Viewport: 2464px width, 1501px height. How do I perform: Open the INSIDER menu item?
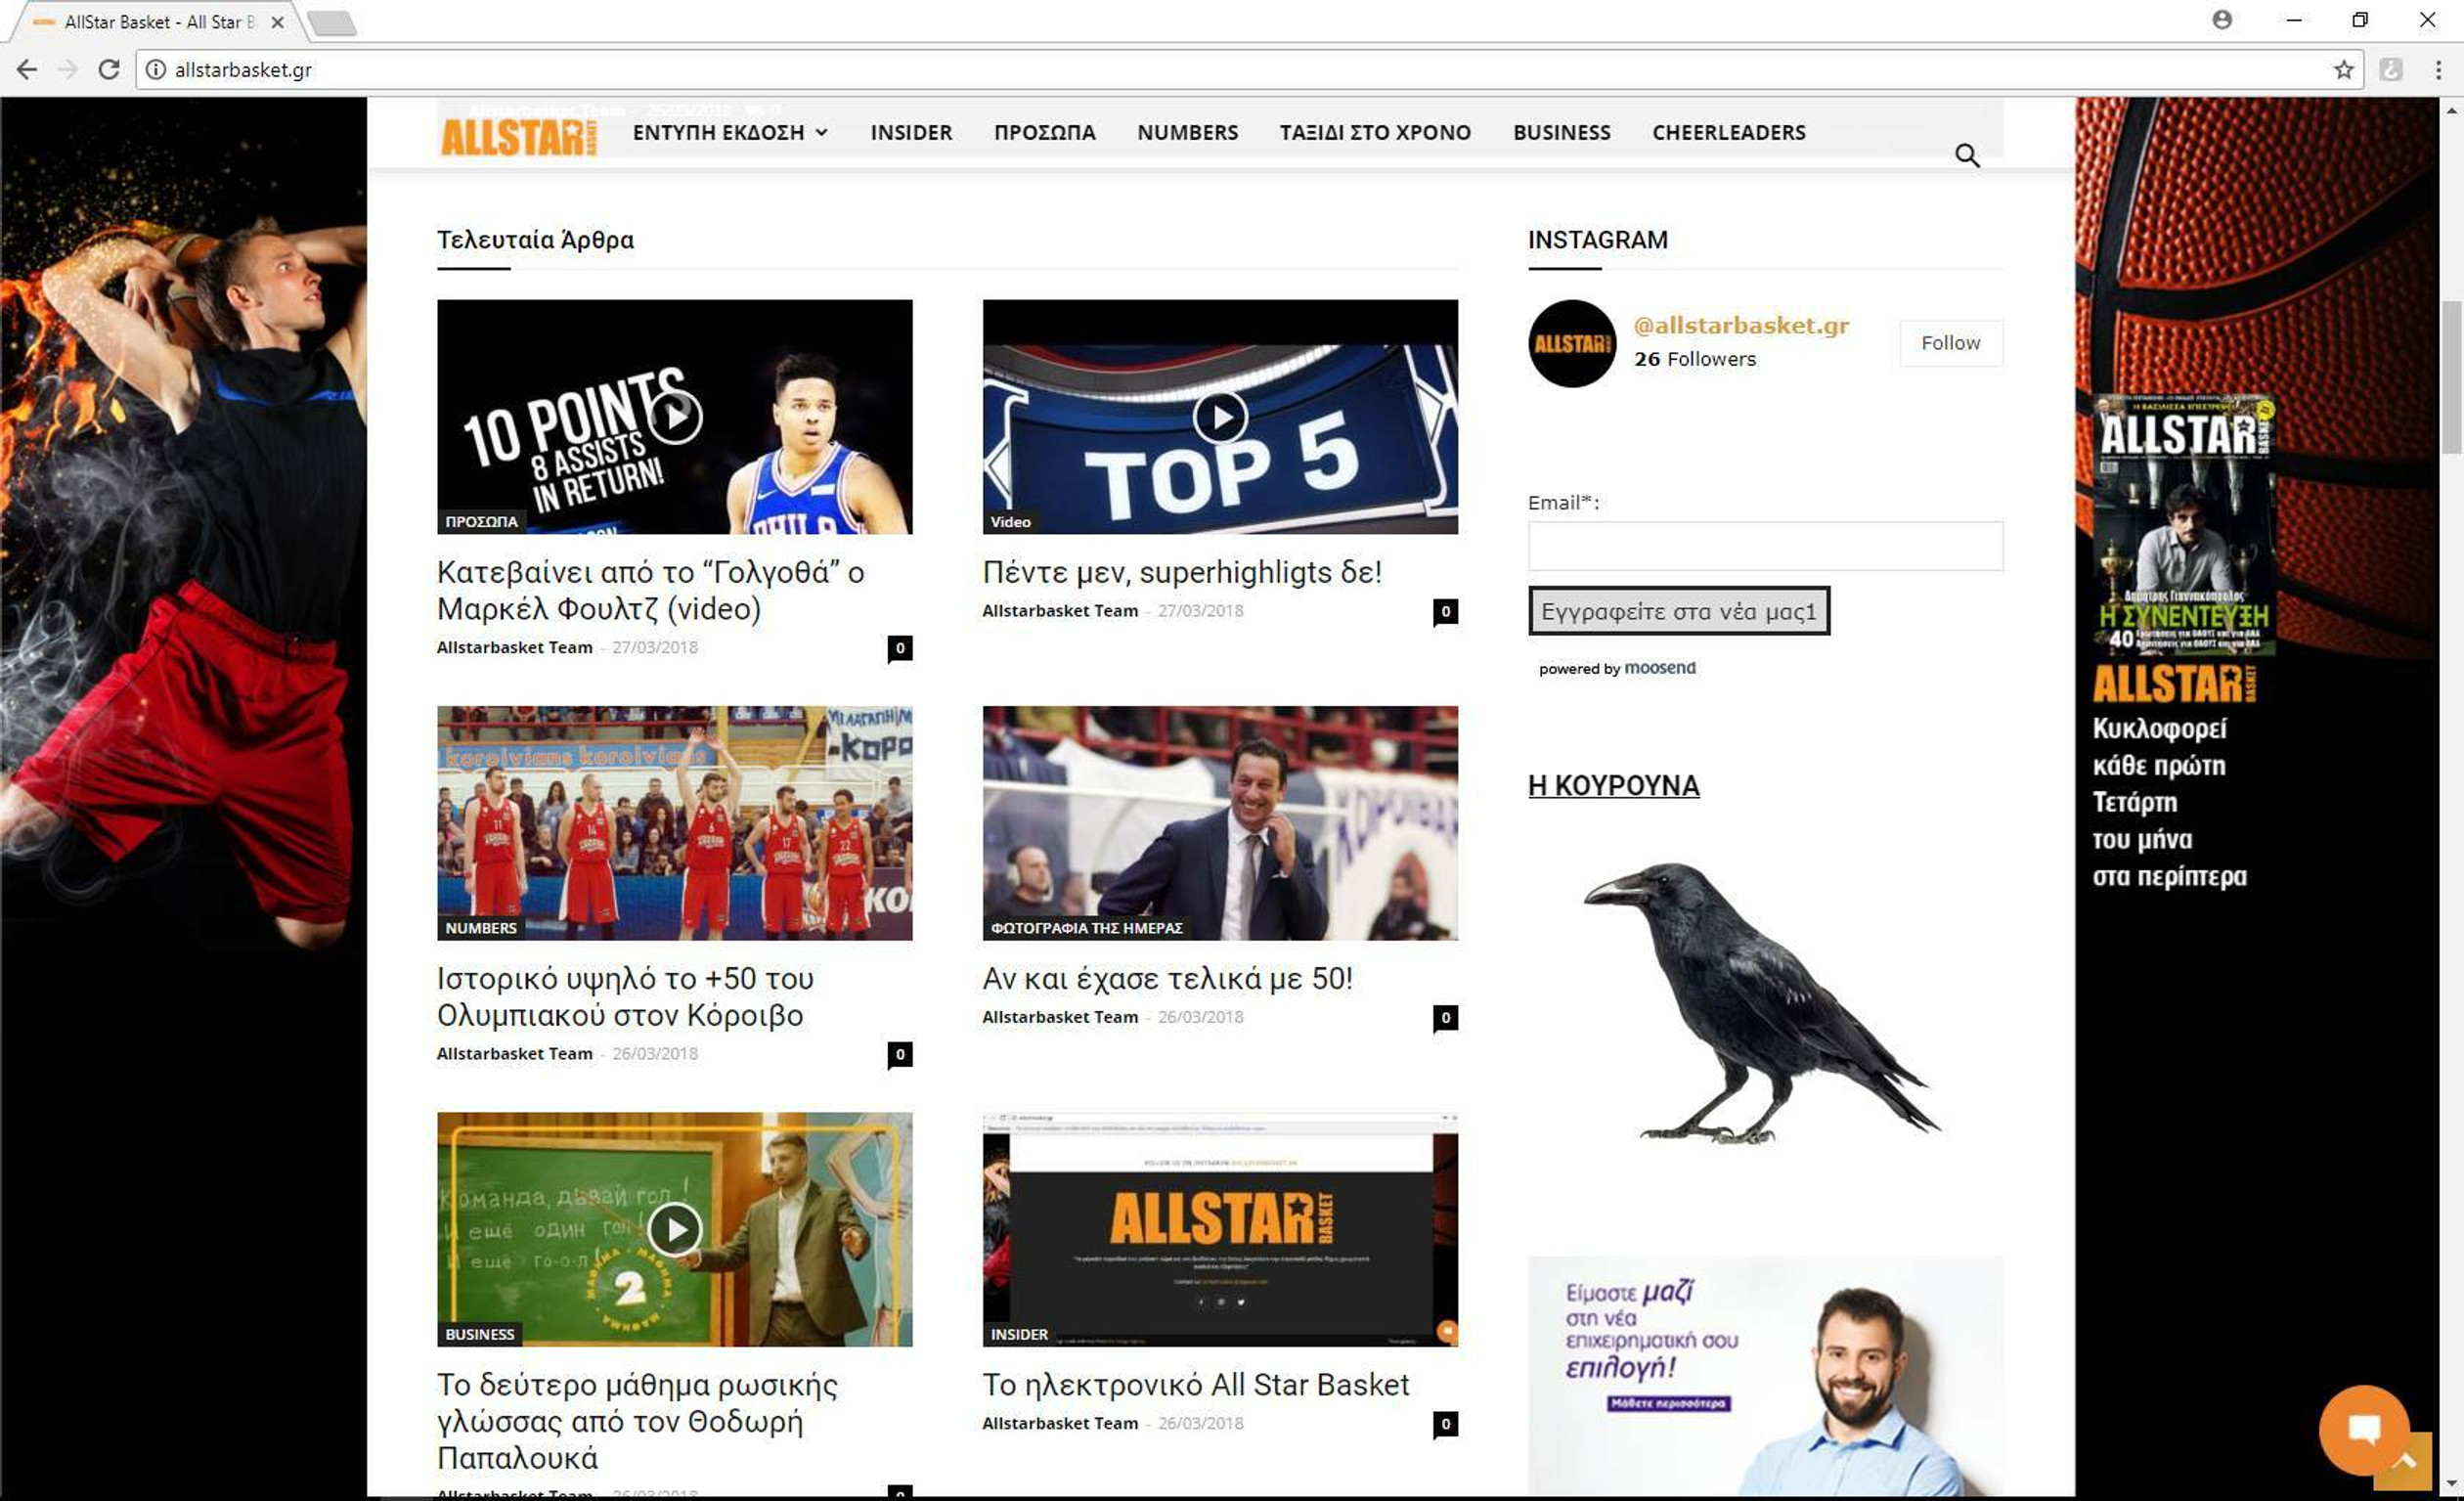911,132
